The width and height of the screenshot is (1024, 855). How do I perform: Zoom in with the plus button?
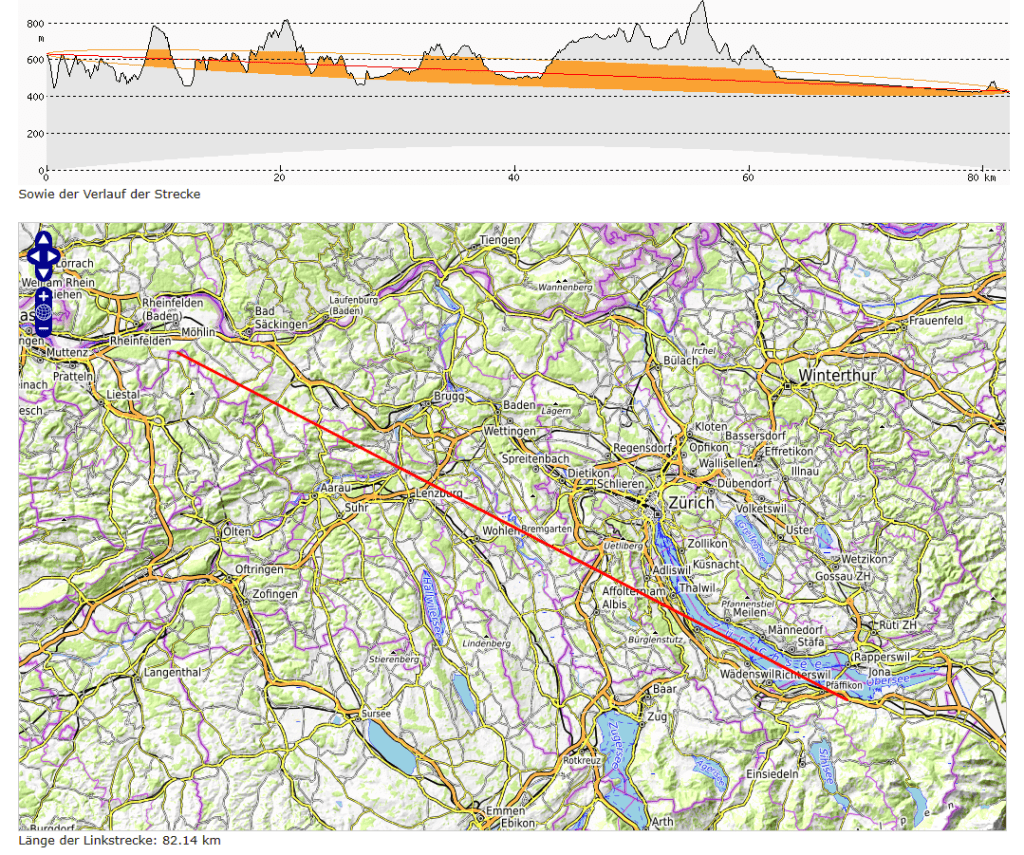click(x=43, y=297)
